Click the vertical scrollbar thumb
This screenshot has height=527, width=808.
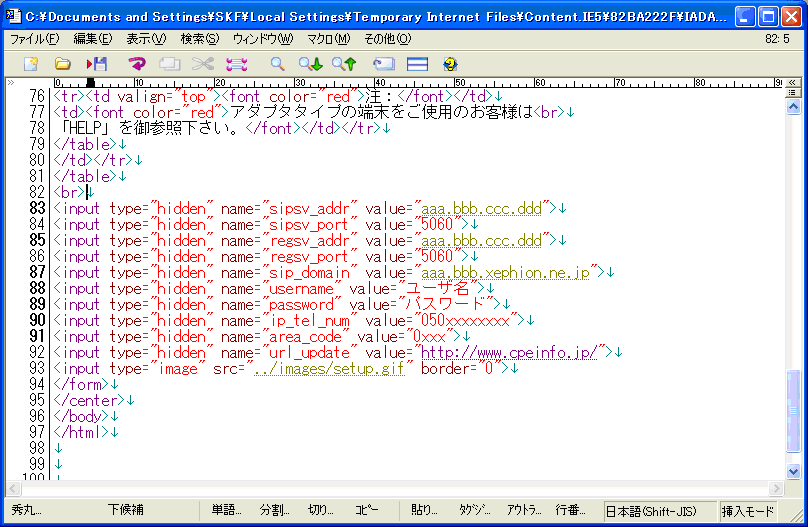click(x=793, y=411)
